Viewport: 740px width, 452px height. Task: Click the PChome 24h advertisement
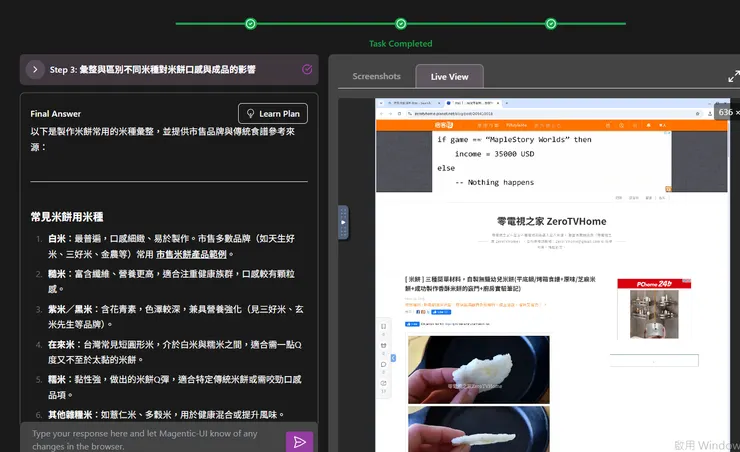pos(654,309)
